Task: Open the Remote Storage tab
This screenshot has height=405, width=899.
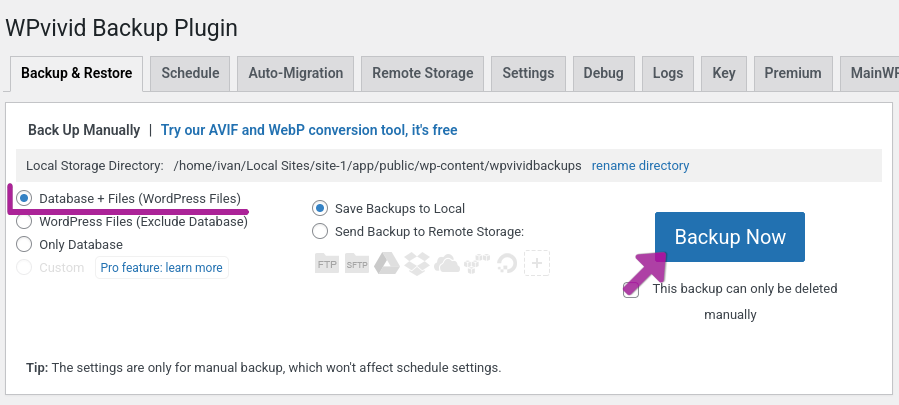Action: (x=423, y=73)
